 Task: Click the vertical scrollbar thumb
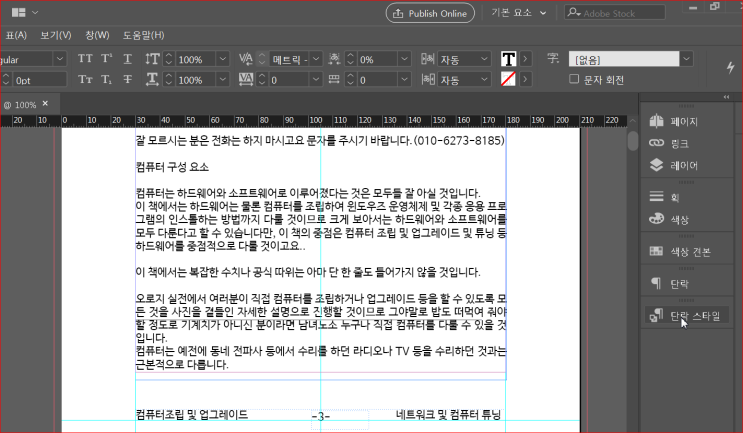pyautogui.click(x=633, y=140)
